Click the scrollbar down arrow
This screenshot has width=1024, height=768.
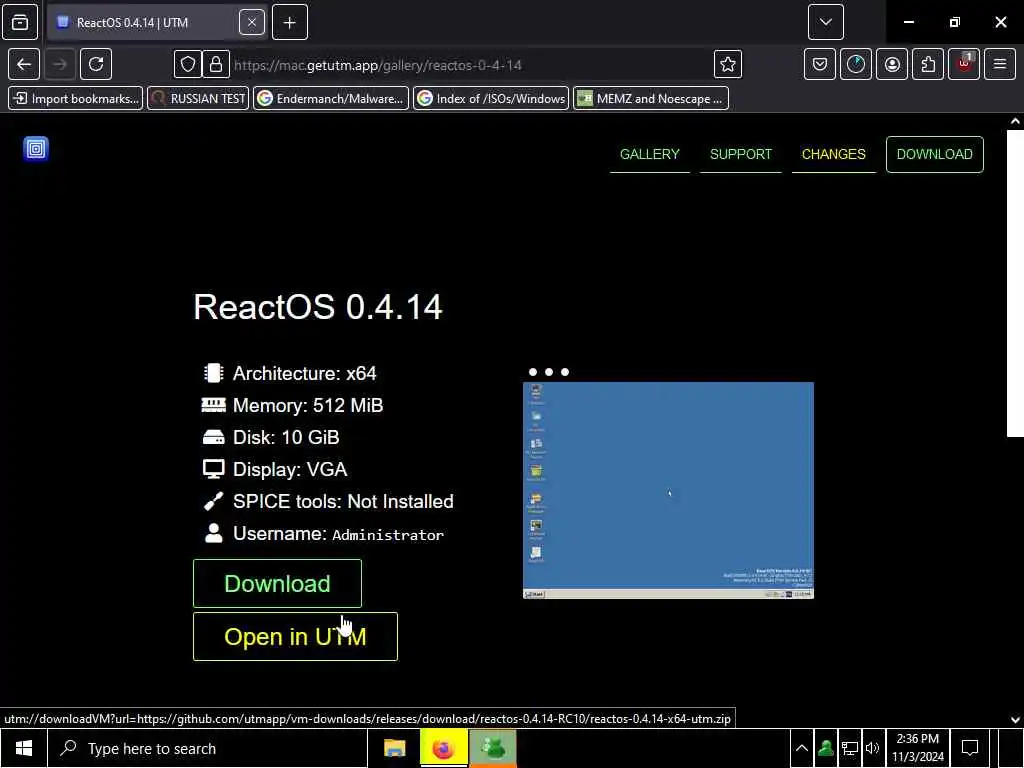(x=1015, y=720)
